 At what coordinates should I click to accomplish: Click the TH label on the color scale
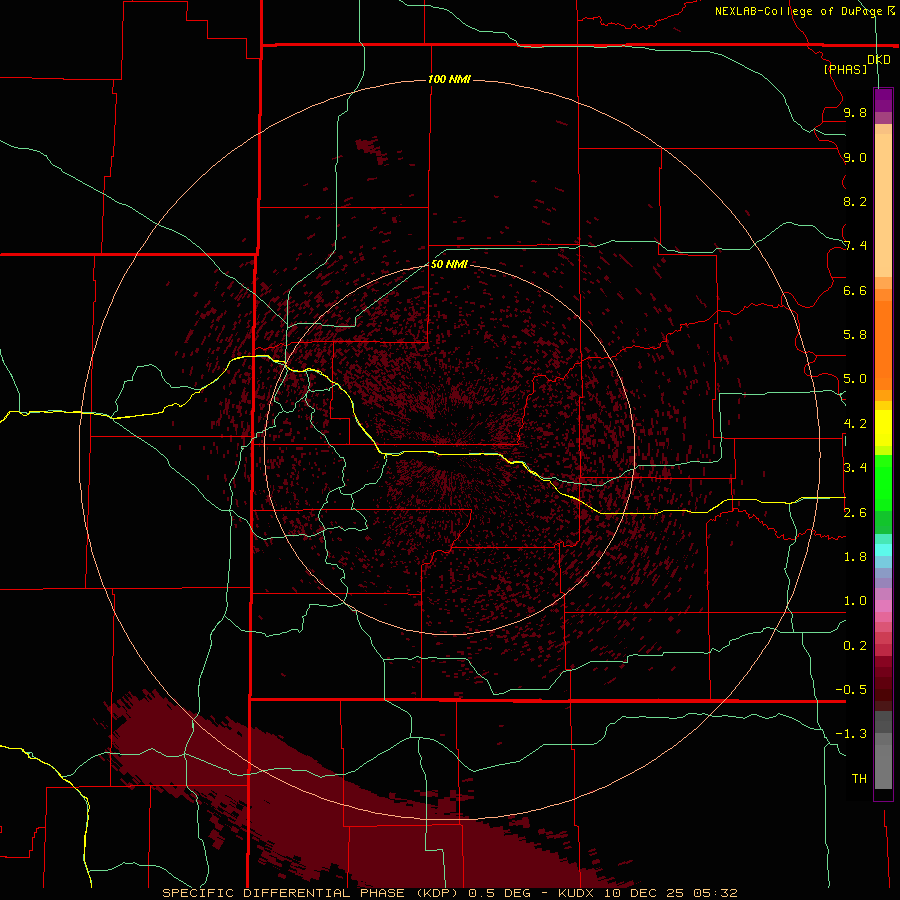[859, 779]
